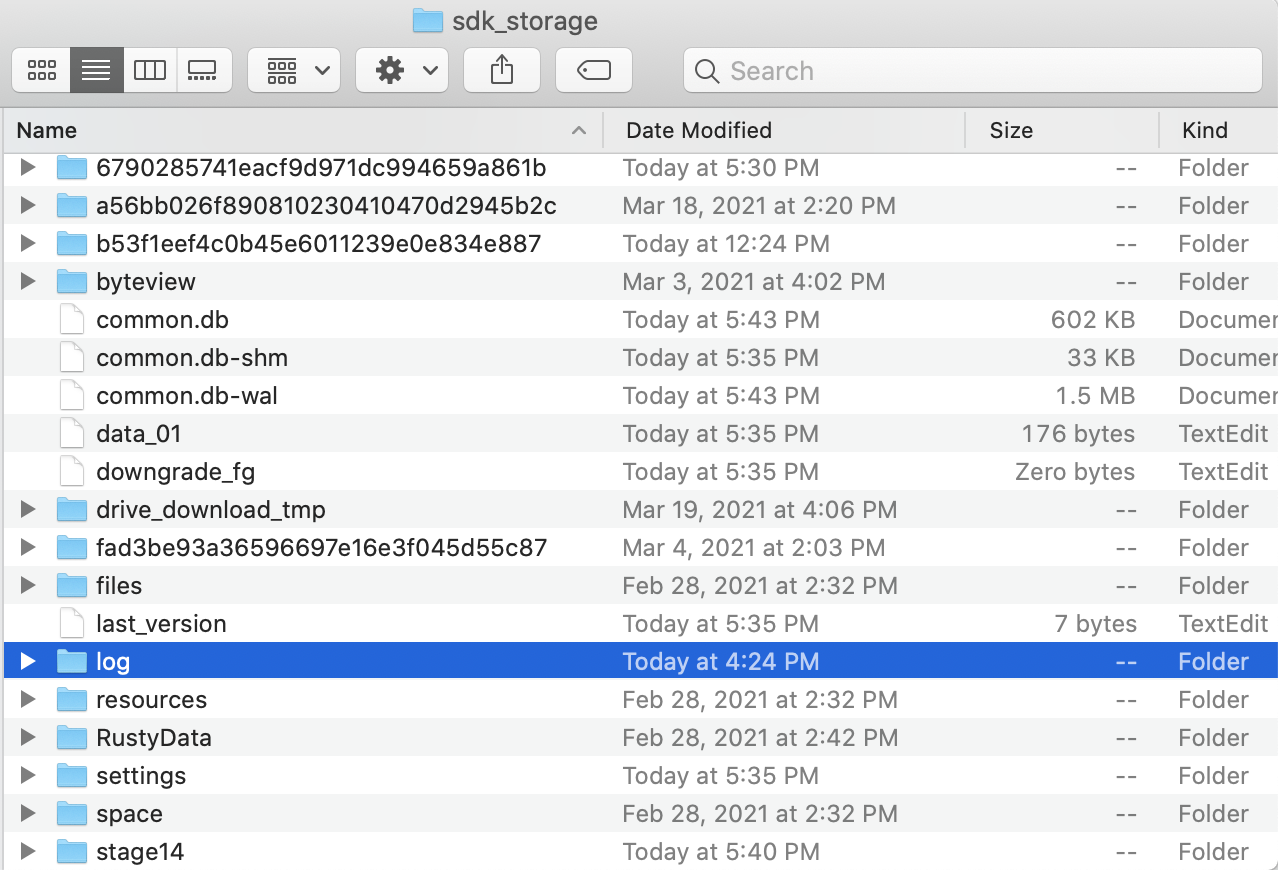Viewport: 1278px width, 870px height.
Task: Expand the RustyData folder
Action: click(x=28, y=738)
